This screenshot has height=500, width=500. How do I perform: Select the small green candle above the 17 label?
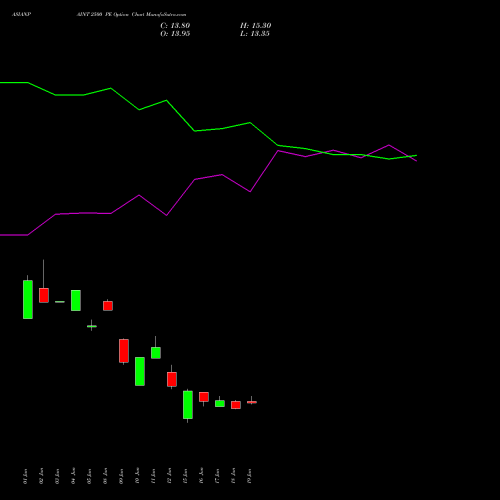point(220,403)
